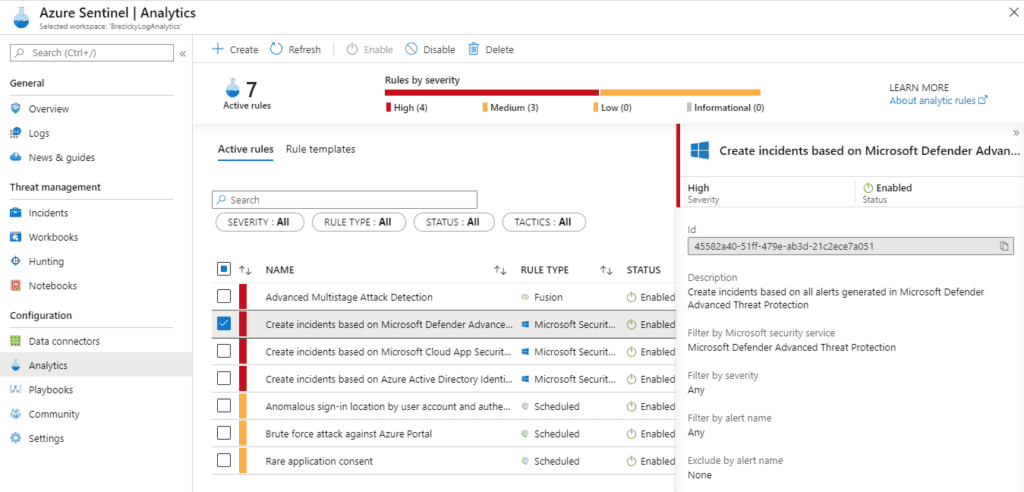
Task: Sort rules by RULE TYPE column arrows
Action: [x=607, y=270]
